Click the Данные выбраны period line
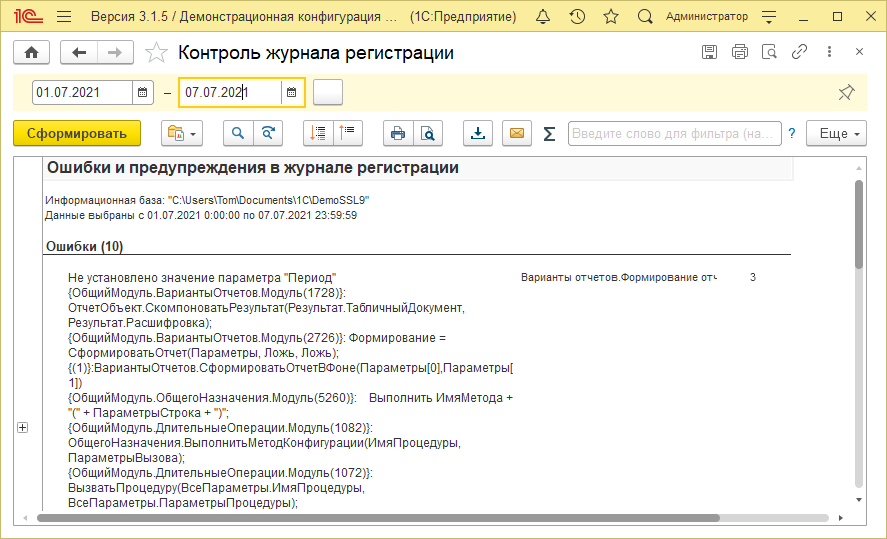 pos(201,215)
